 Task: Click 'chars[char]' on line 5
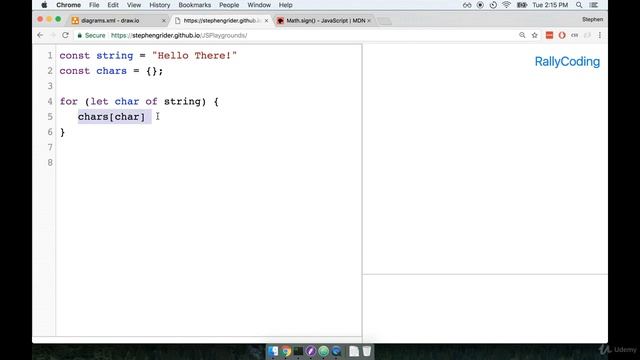click(x=111, y=117)
